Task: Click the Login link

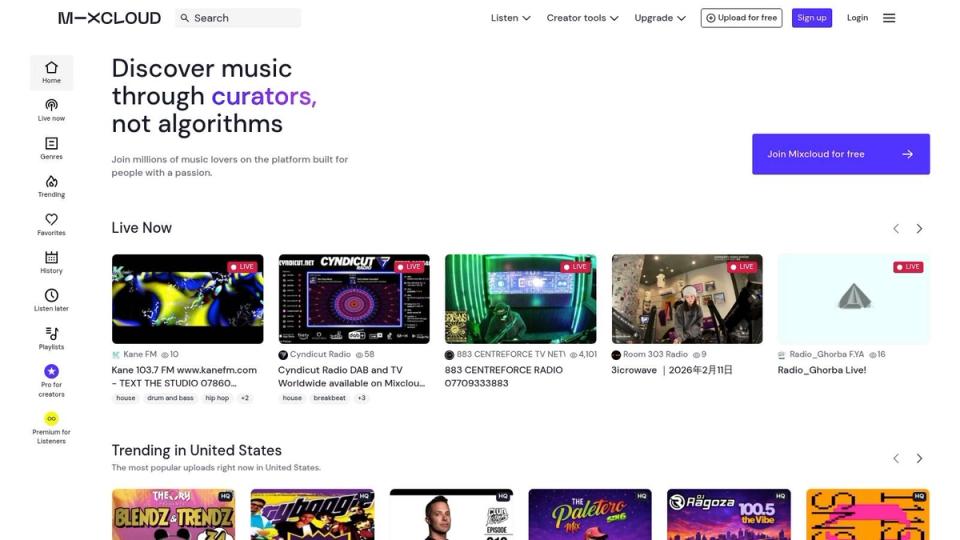Action: tap(857, 18)
